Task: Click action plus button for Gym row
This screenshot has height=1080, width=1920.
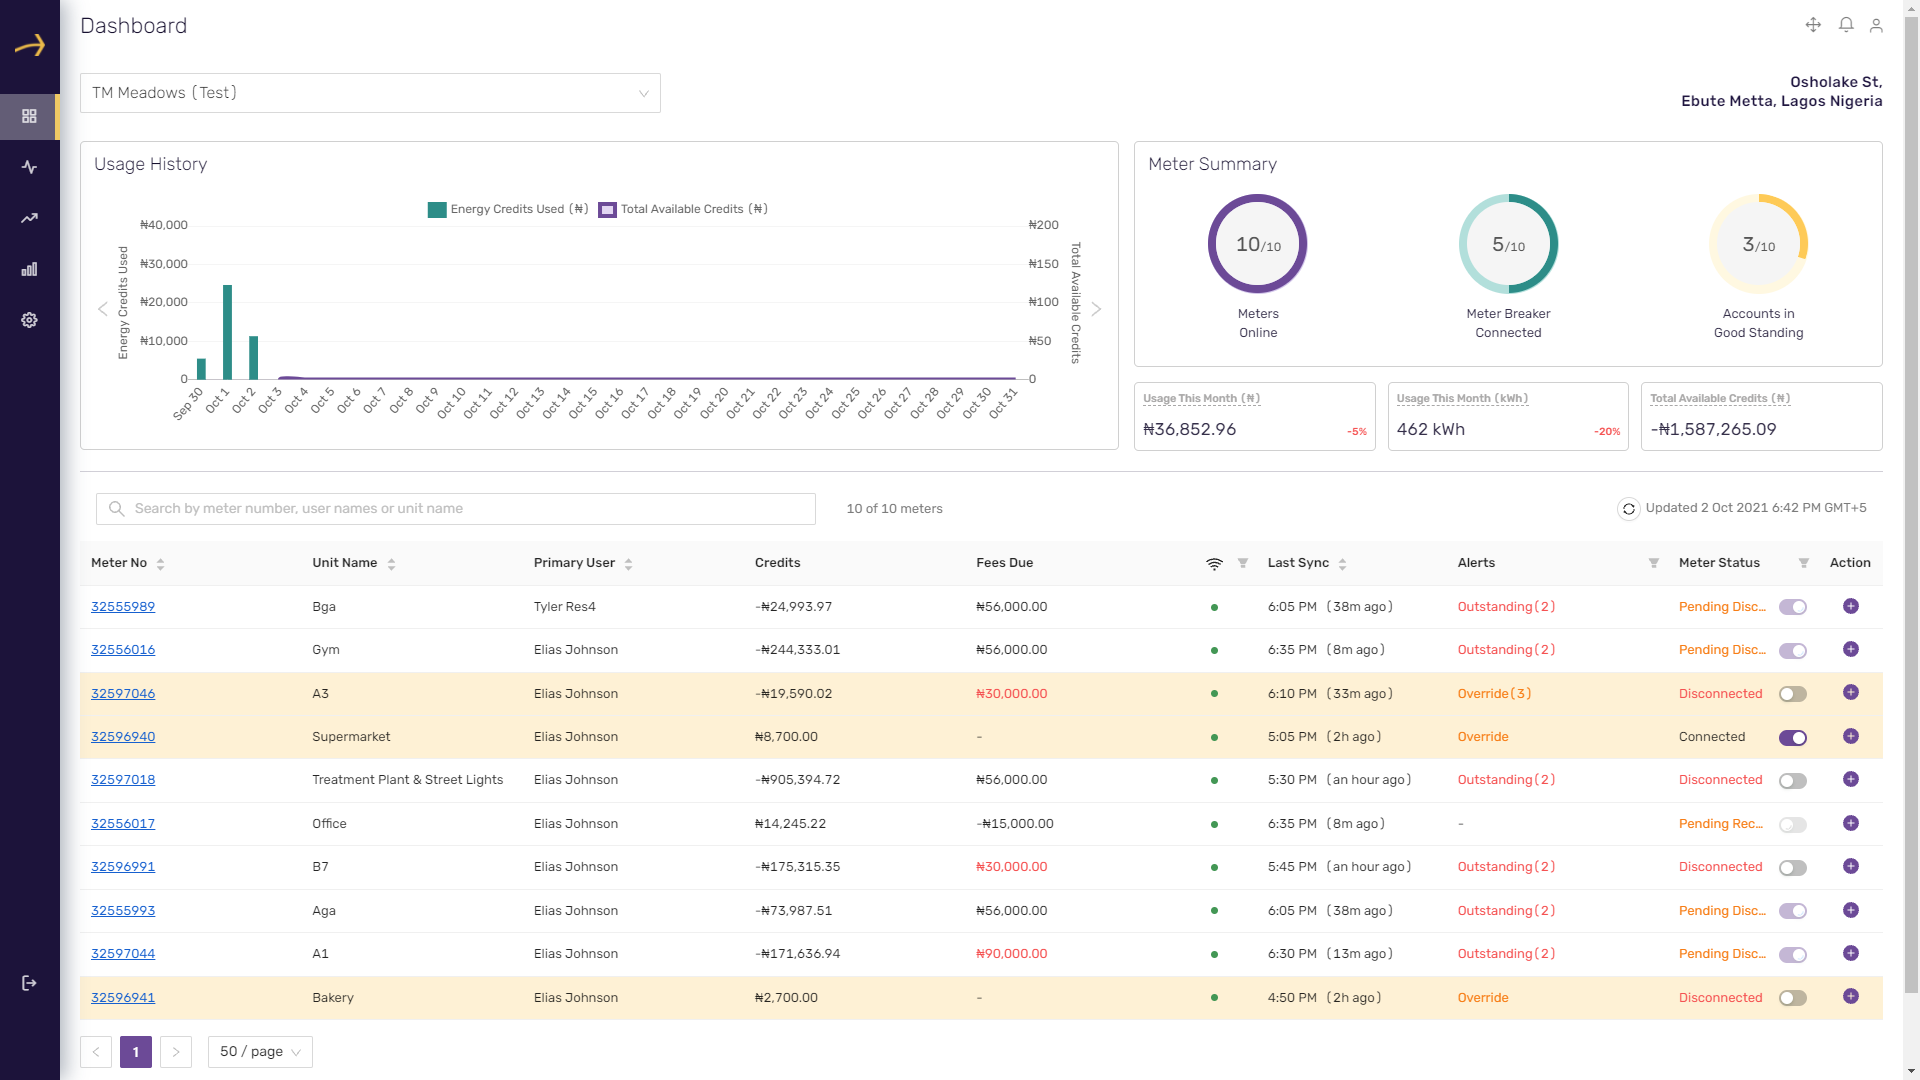Action: [1851, 649]
